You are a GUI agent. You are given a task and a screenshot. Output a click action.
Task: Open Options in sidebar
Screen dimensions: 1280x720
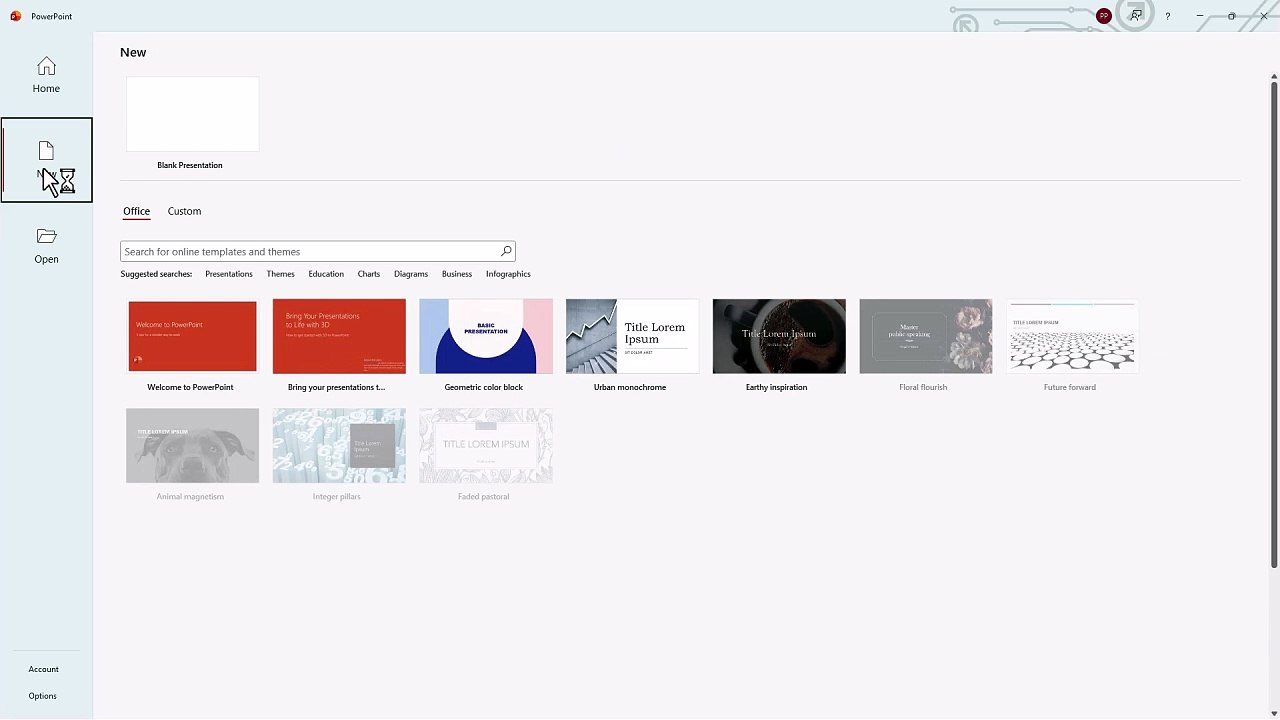43,696
